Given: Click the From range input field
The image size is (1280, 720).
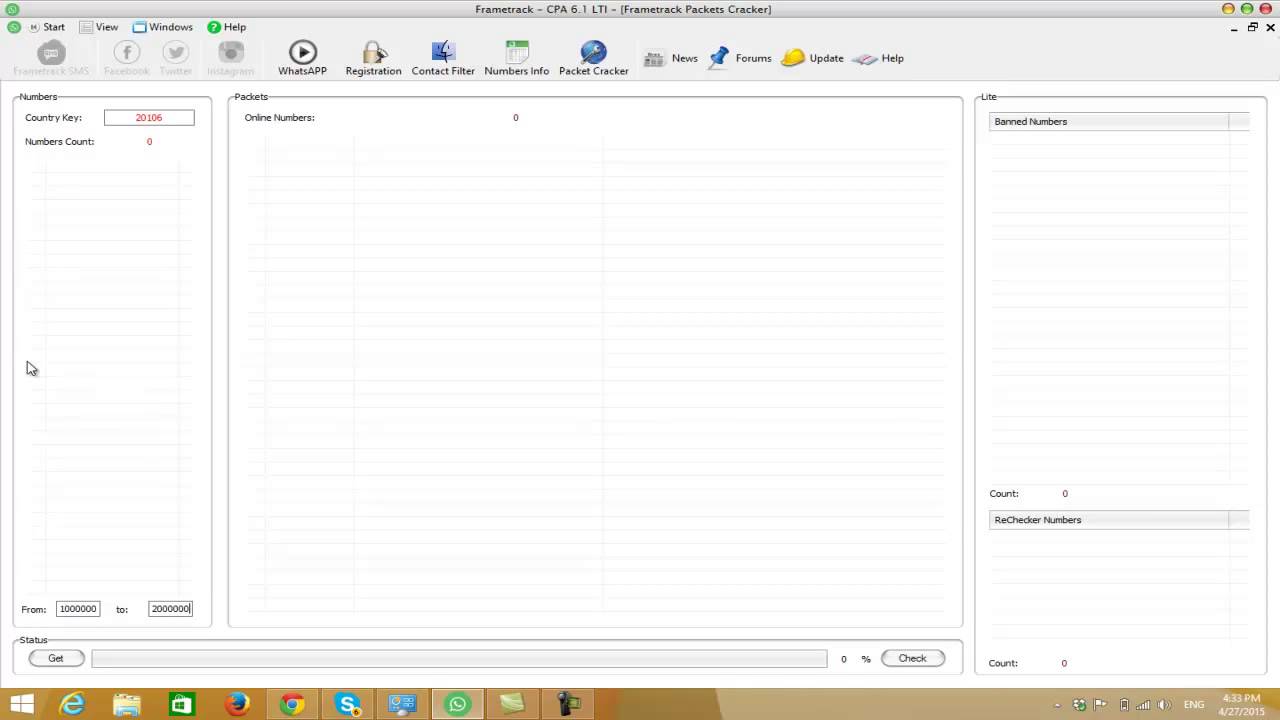Looking at the screenshot, I should (78, 608).
